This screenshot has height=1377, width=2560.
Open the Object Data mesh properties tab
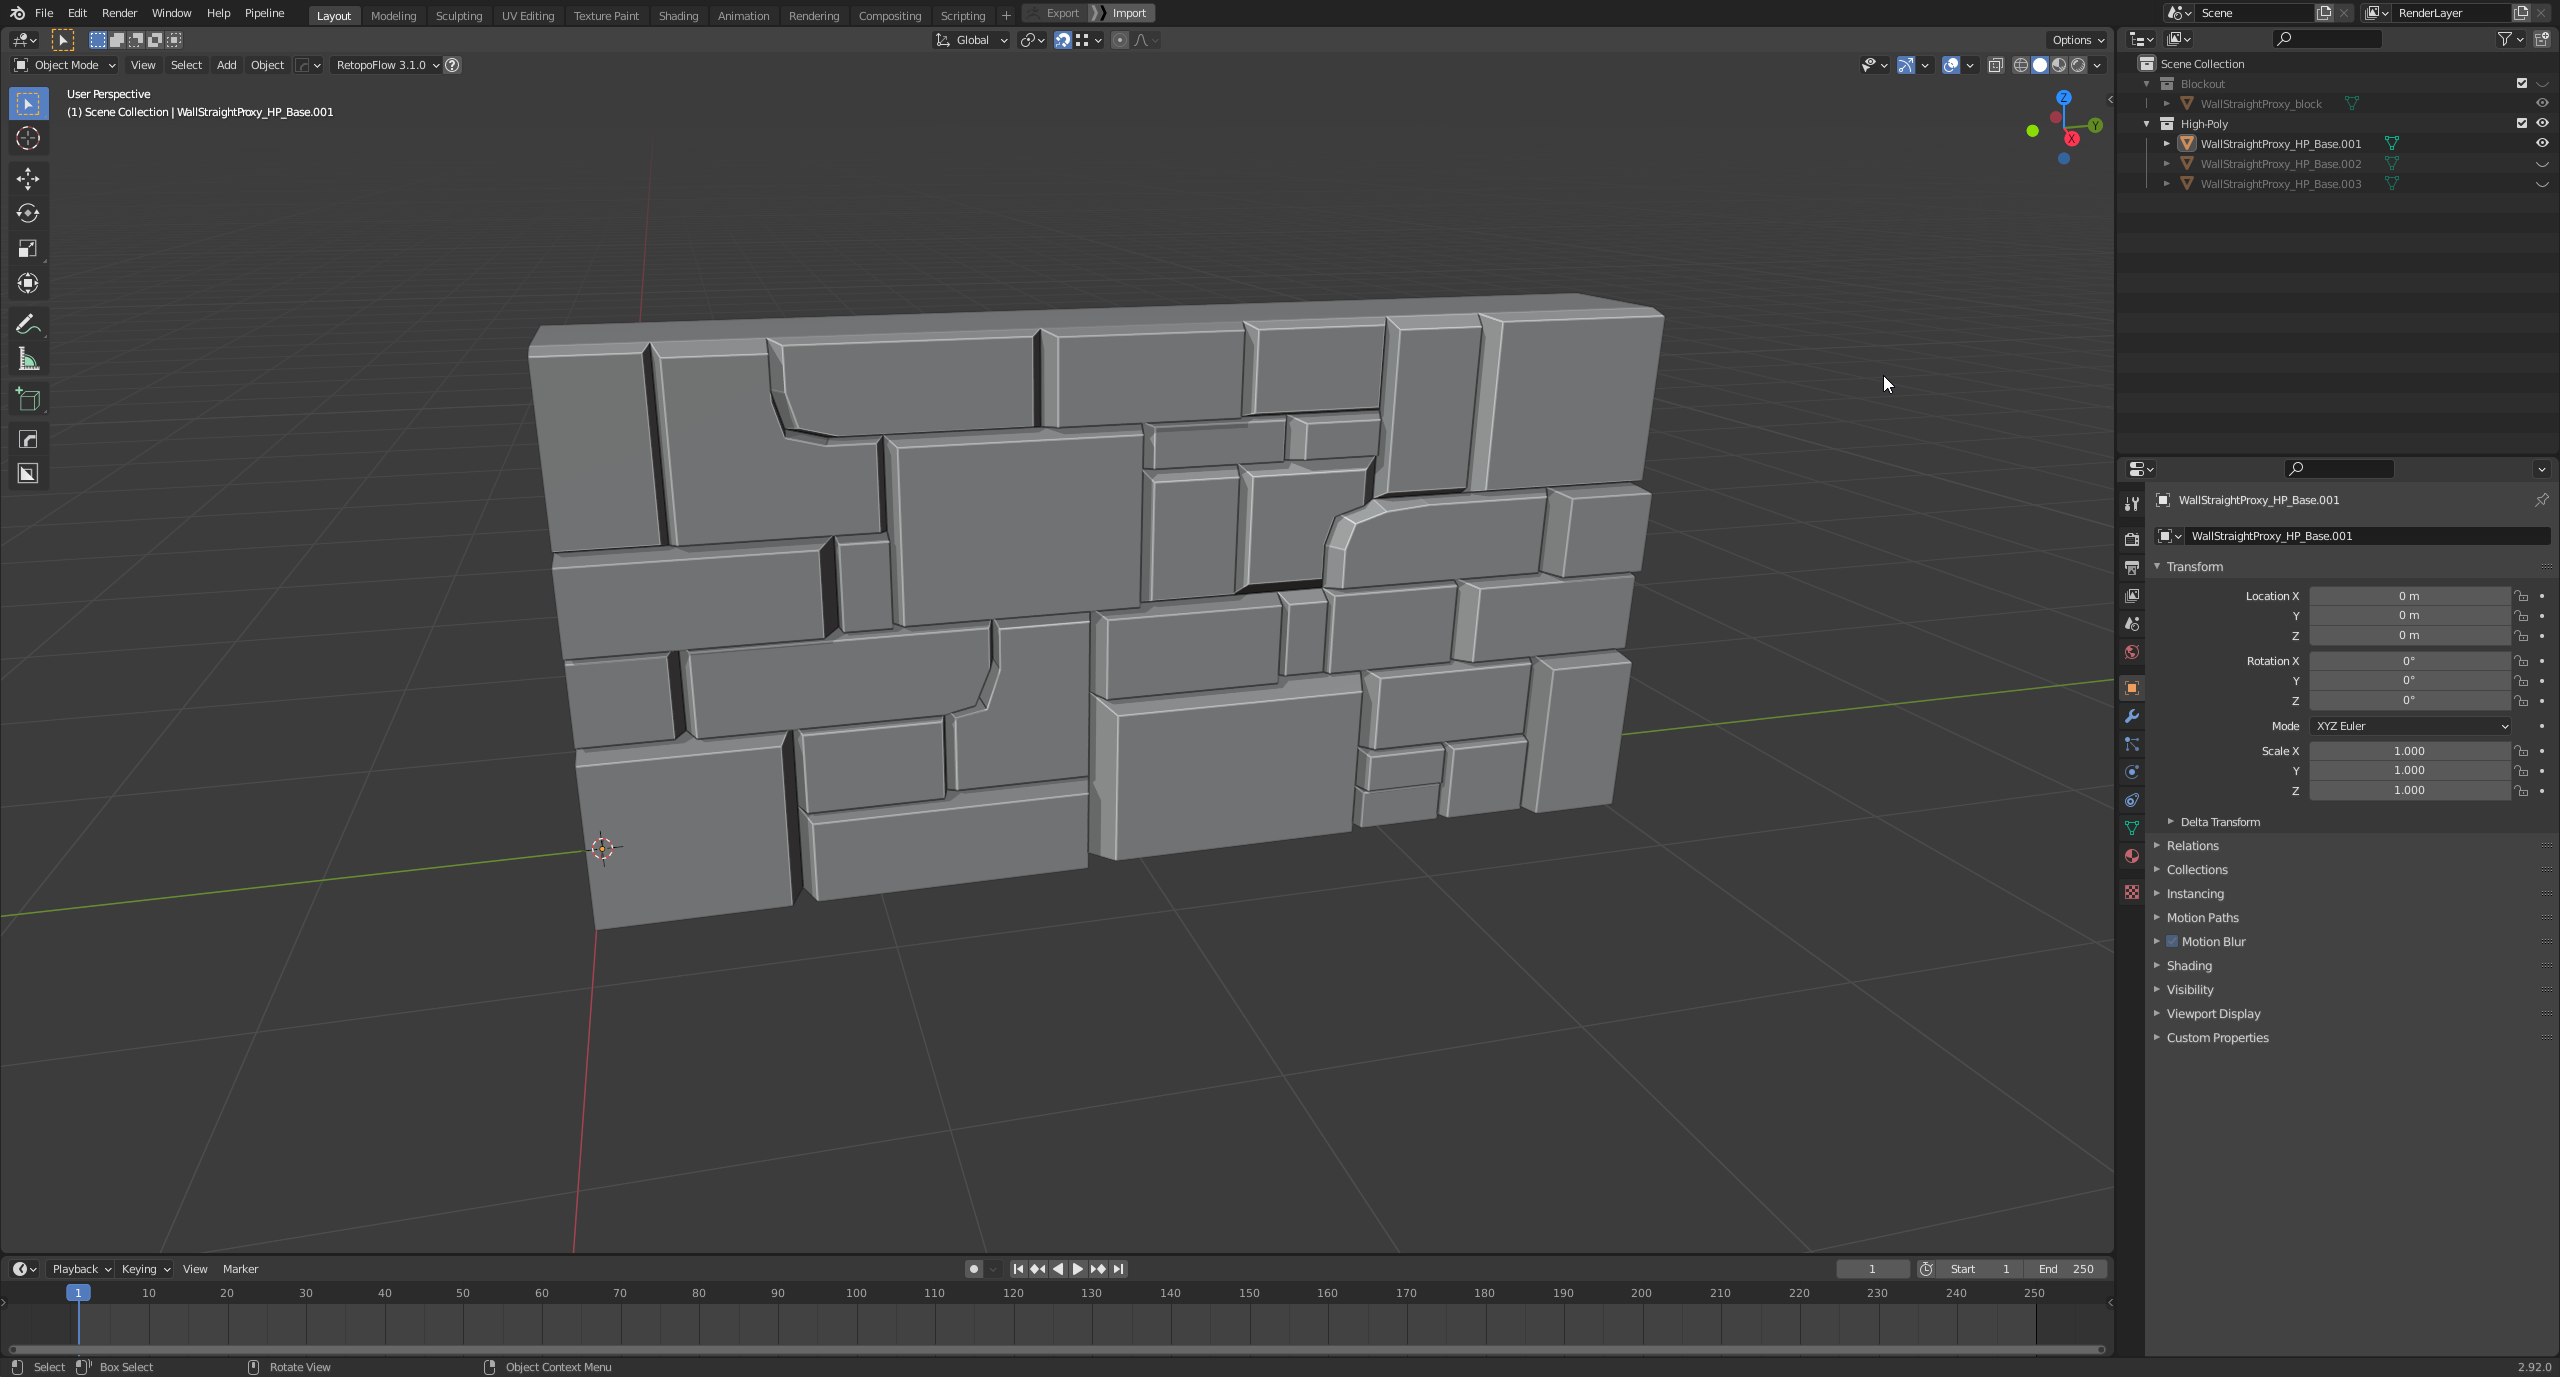[x=2132, y=828]
